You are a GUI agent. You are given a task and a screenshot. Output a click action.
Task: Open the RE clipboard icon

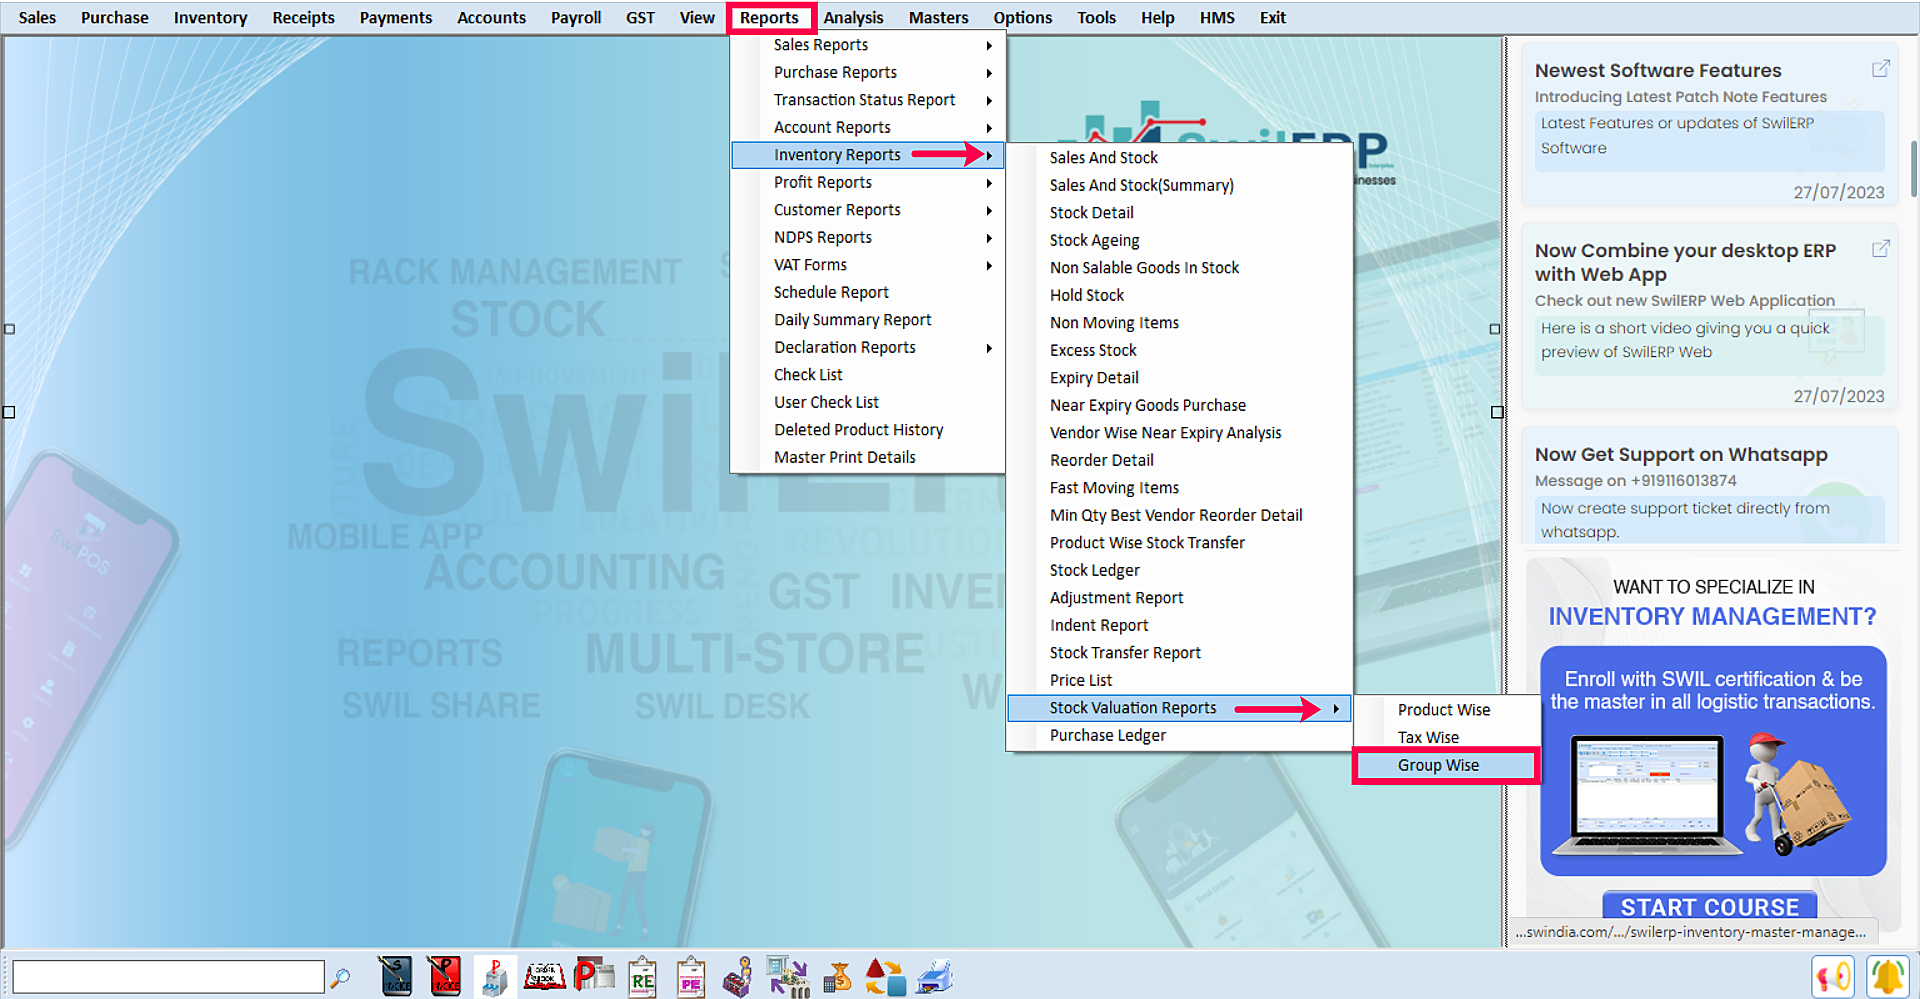tap(642, 977)
